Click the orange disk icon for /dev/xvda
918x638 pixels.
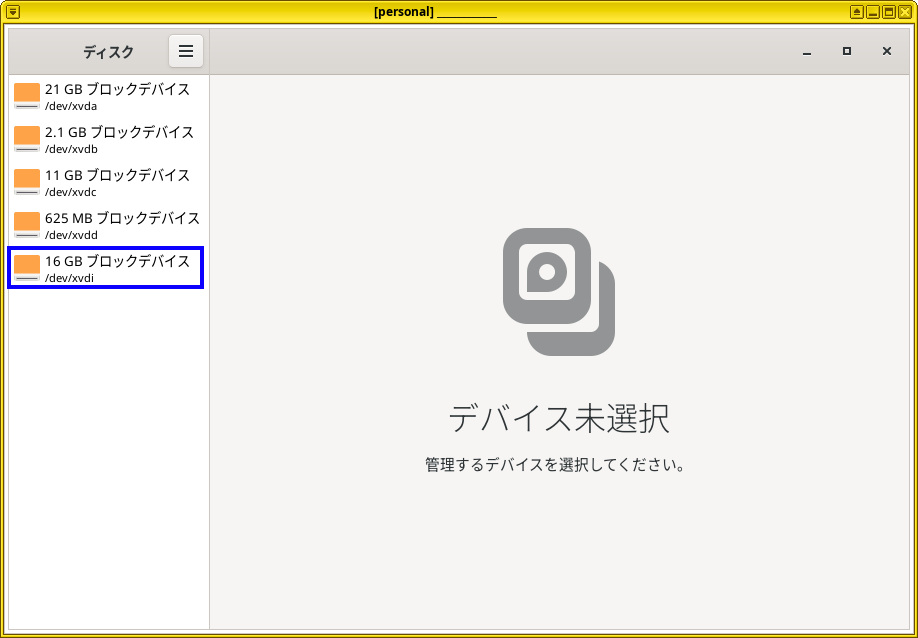[x=25, y=92]
